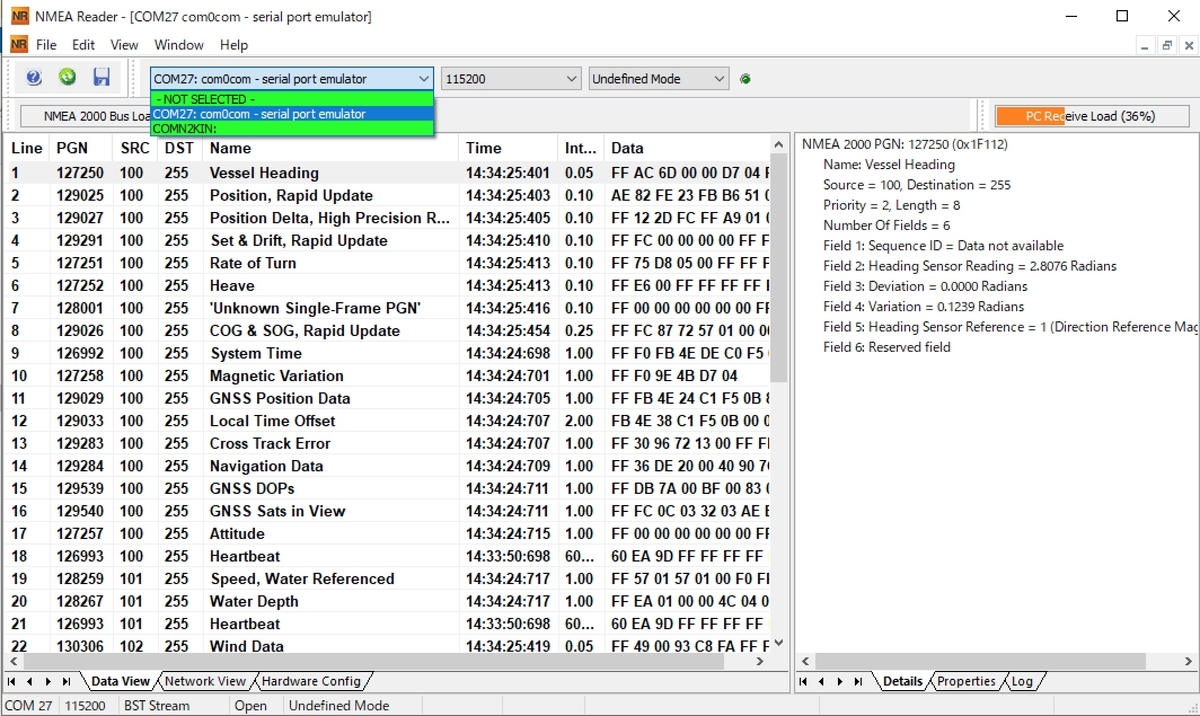Click the NMEA 2000 Bus Load bar
The width and height of the screenshot is (1200, 716).
[x=85, y=116]
